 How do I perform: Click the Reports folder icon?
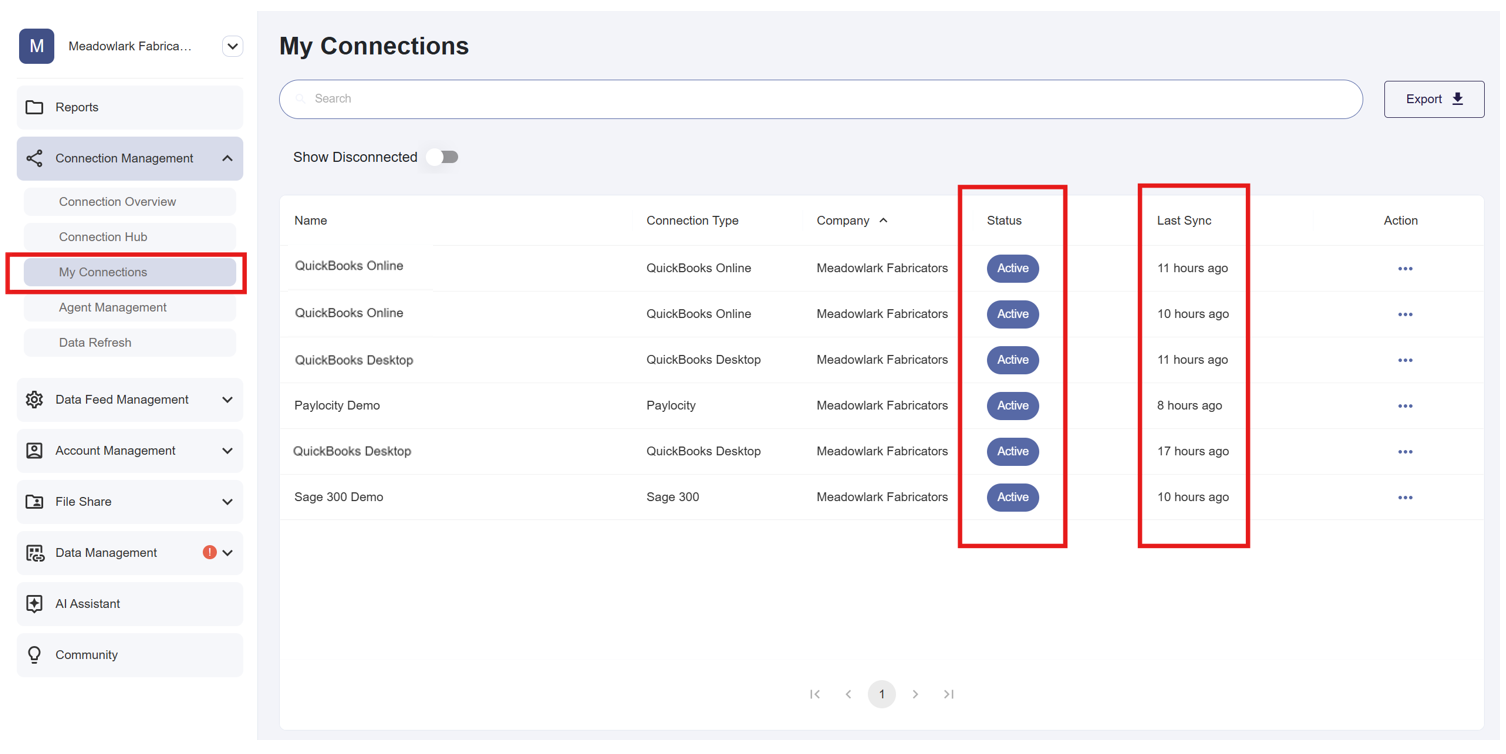pyautogui.click(x=34, y=107)
